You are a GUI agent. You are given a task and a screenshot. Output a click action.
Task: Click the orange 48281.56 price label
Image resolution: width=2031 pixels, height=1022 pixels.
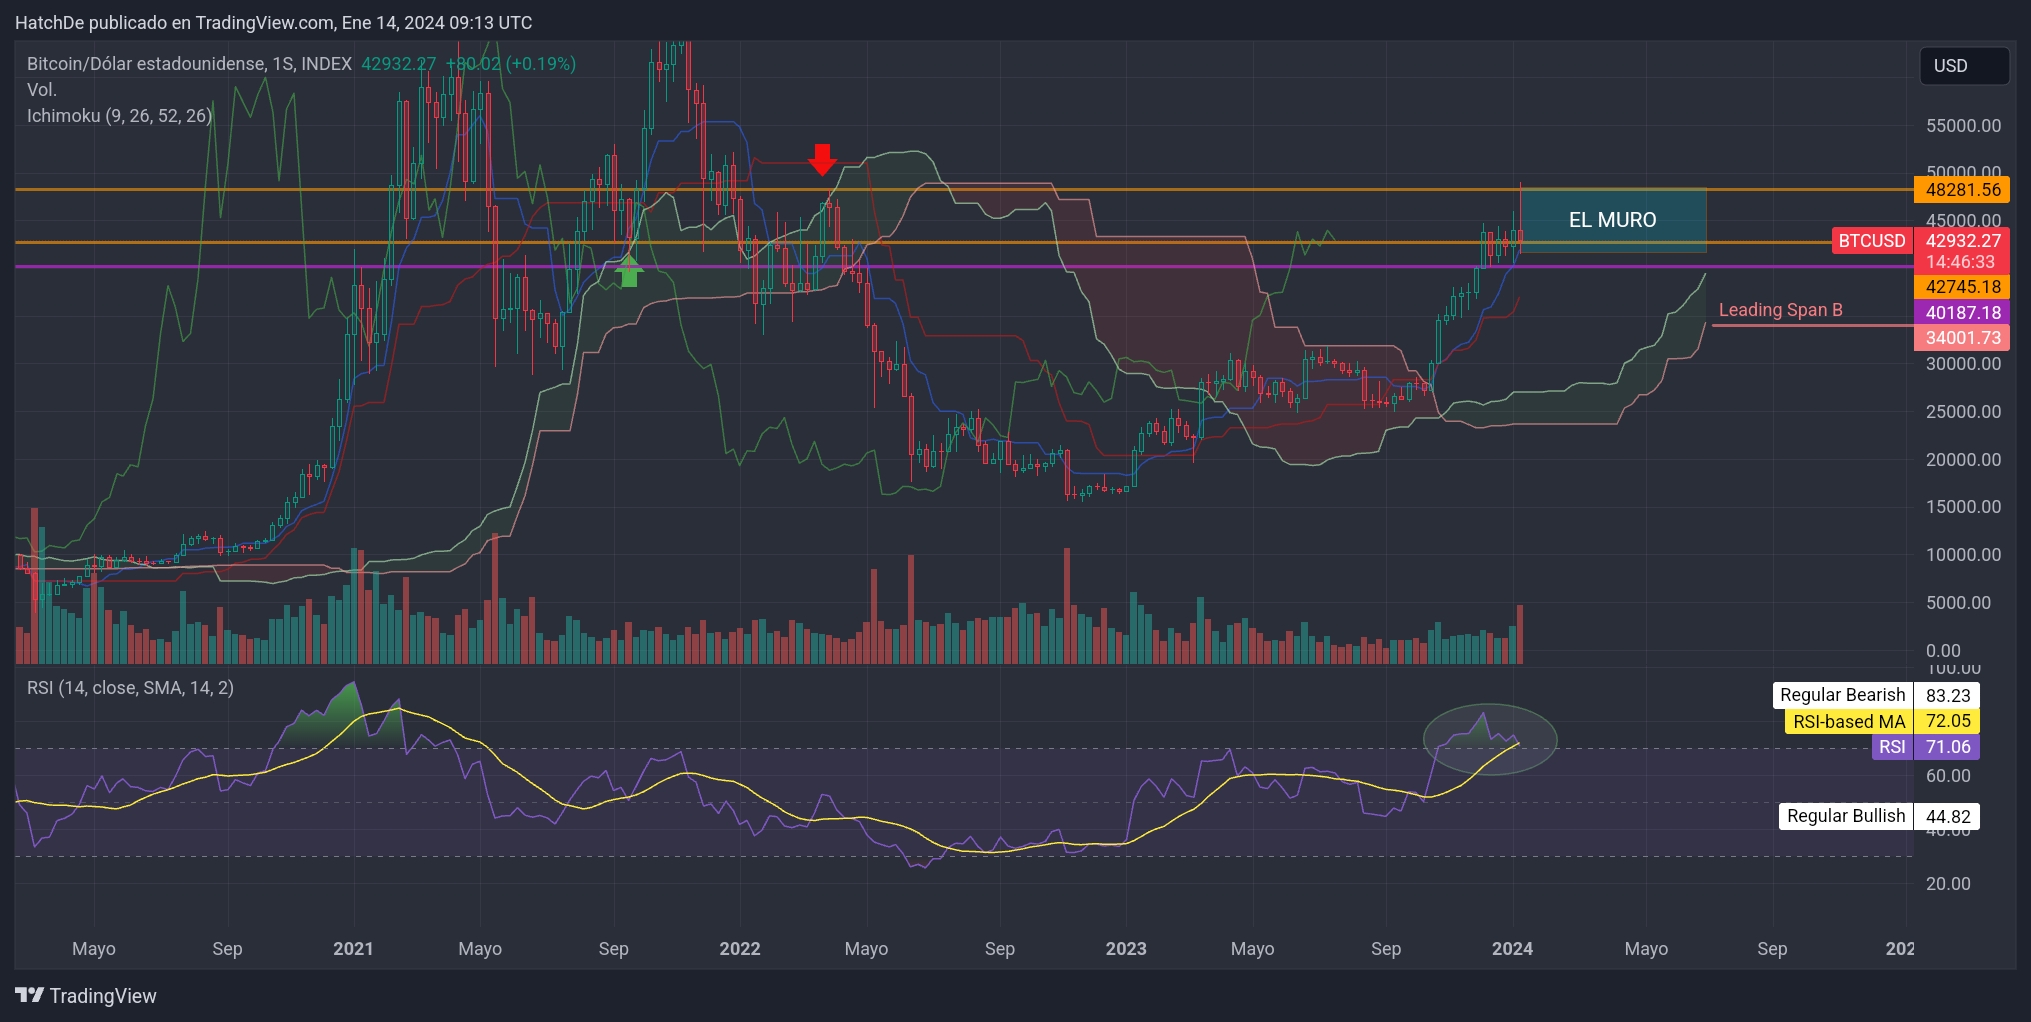coord(1962,190)
